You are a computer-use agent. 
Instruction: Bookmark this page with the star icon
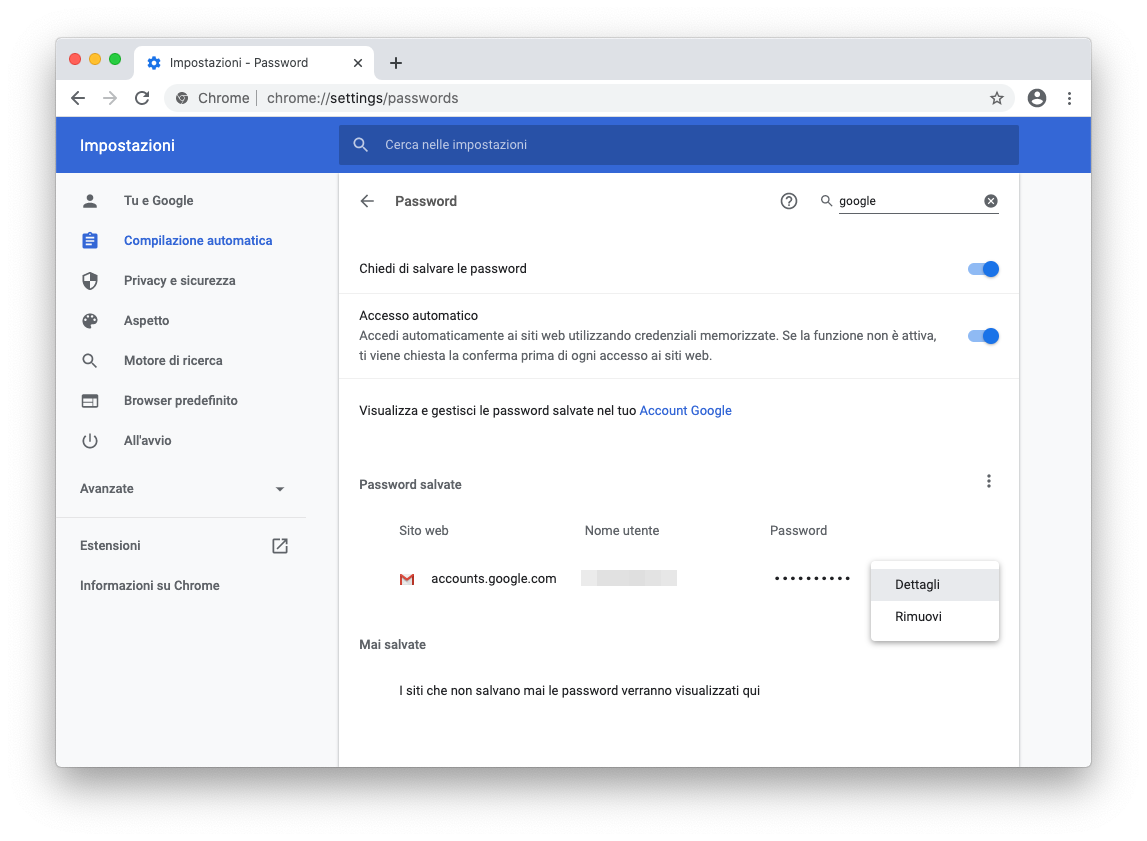996,98
